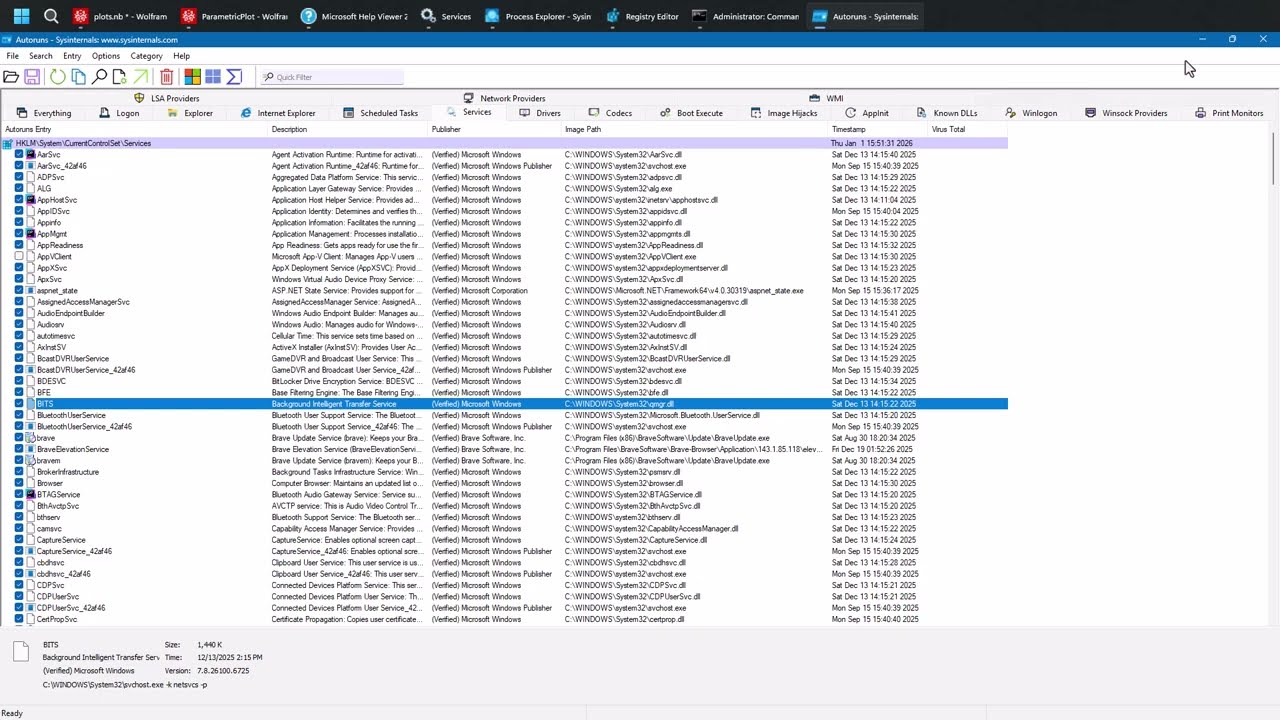Viewport: 1280px width, 720px height.
Task: Switch to Registry Editor on the taskbar
Action: pos(642,16)
